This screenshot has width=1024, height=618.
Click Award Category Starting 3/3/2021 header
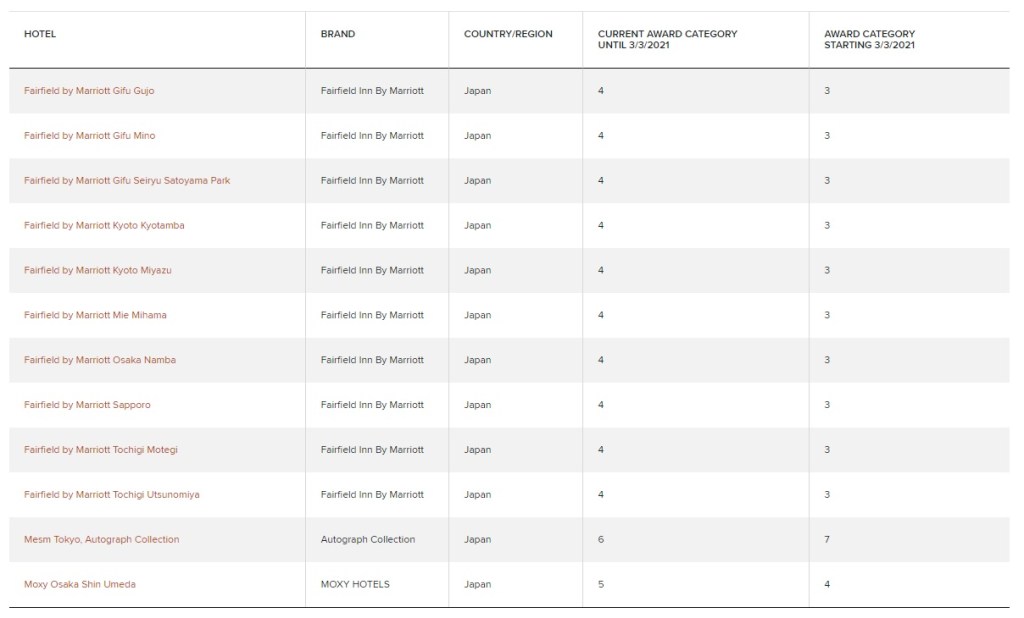pos(862,39)
